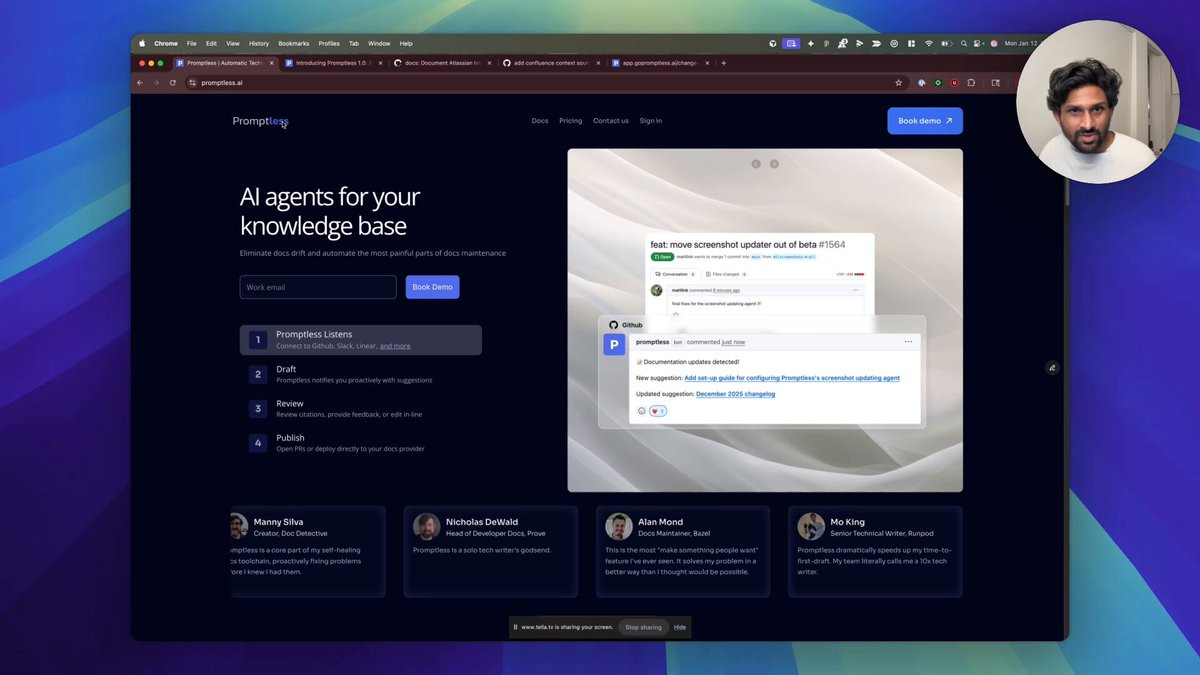The height and width of the screenshot is (675, 1200).
Task: Close the docs Document Atlassian tab
Action: 490,63
